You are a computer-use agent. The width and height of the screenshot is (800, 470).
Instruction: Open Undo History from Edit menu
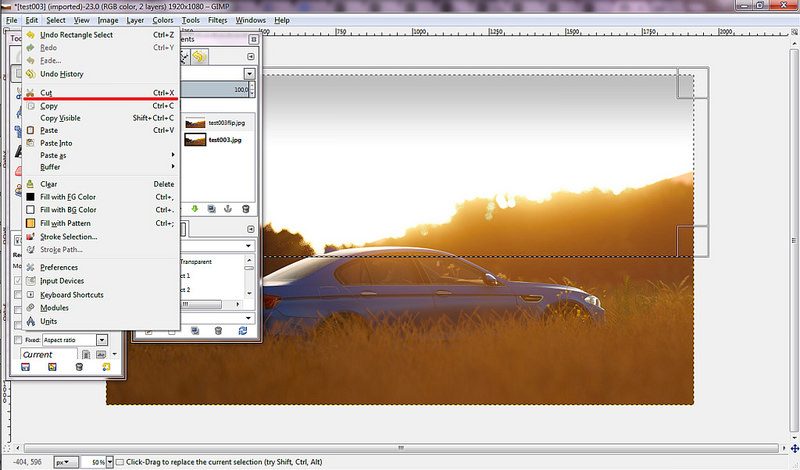click(101, 74)
